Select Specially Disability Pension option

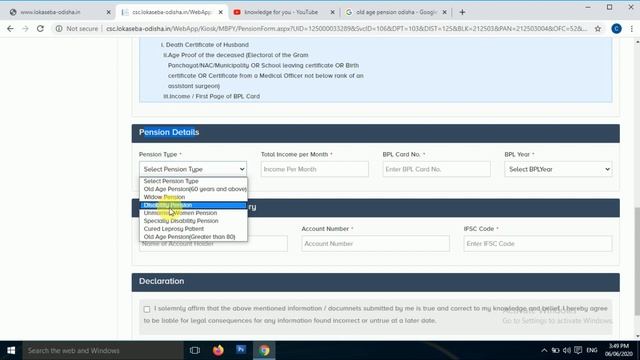(193, 221)
